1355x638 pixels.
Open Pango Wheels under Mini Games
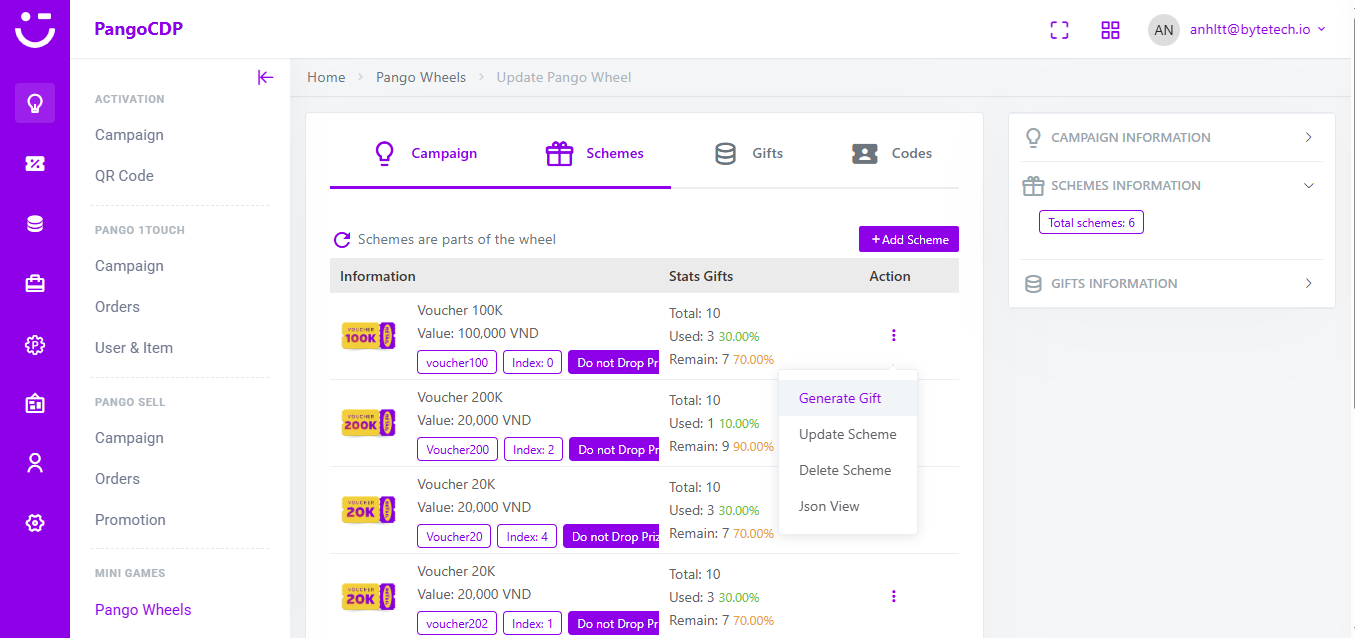click(x=143, y=610)
